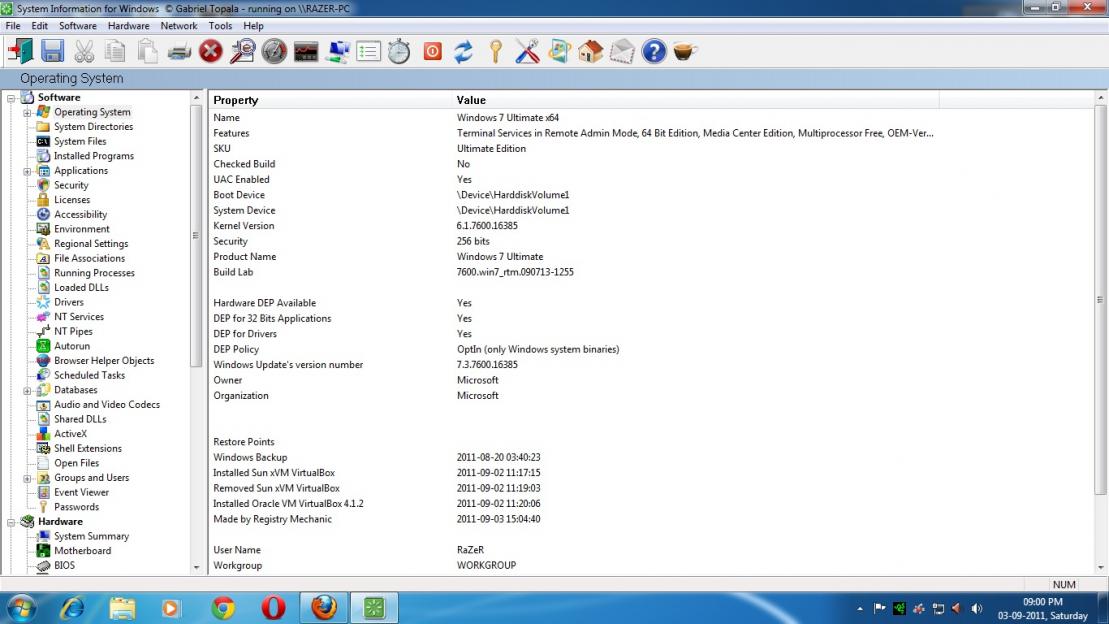The height and width of the screenshot is (624, 1109).
Task: Click the checklist toolbar icon
Action: coord(368,52)
